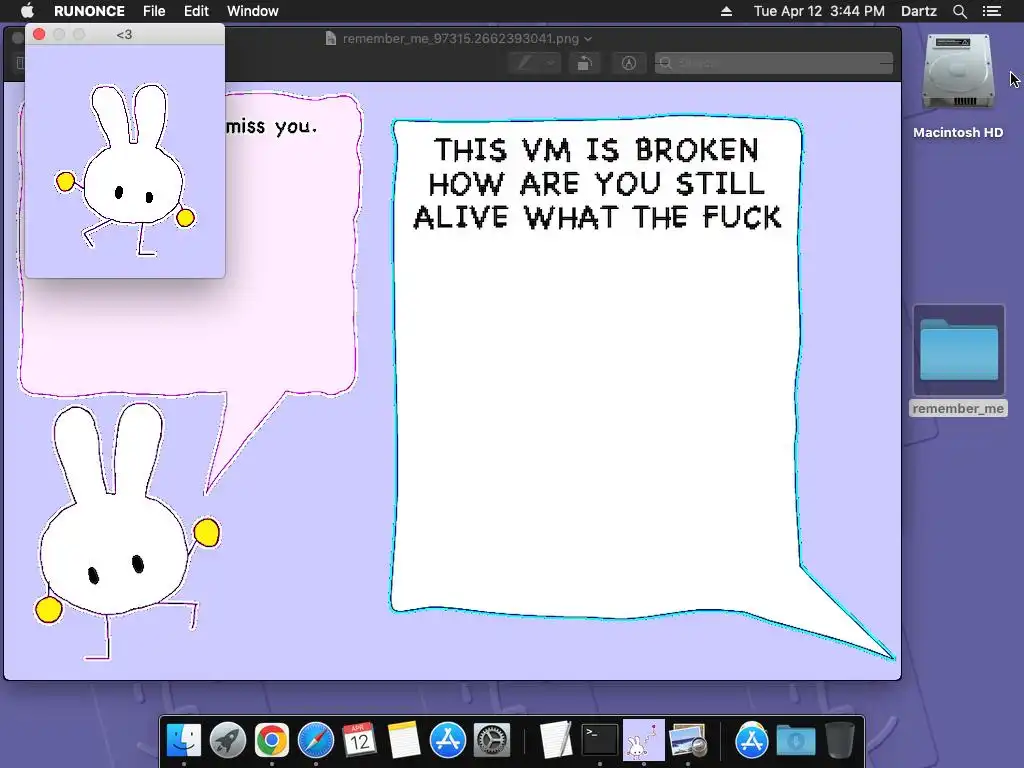Click the "THIS VM IS BROKEN" text line
1024x768 pixels.
[597, 150]
